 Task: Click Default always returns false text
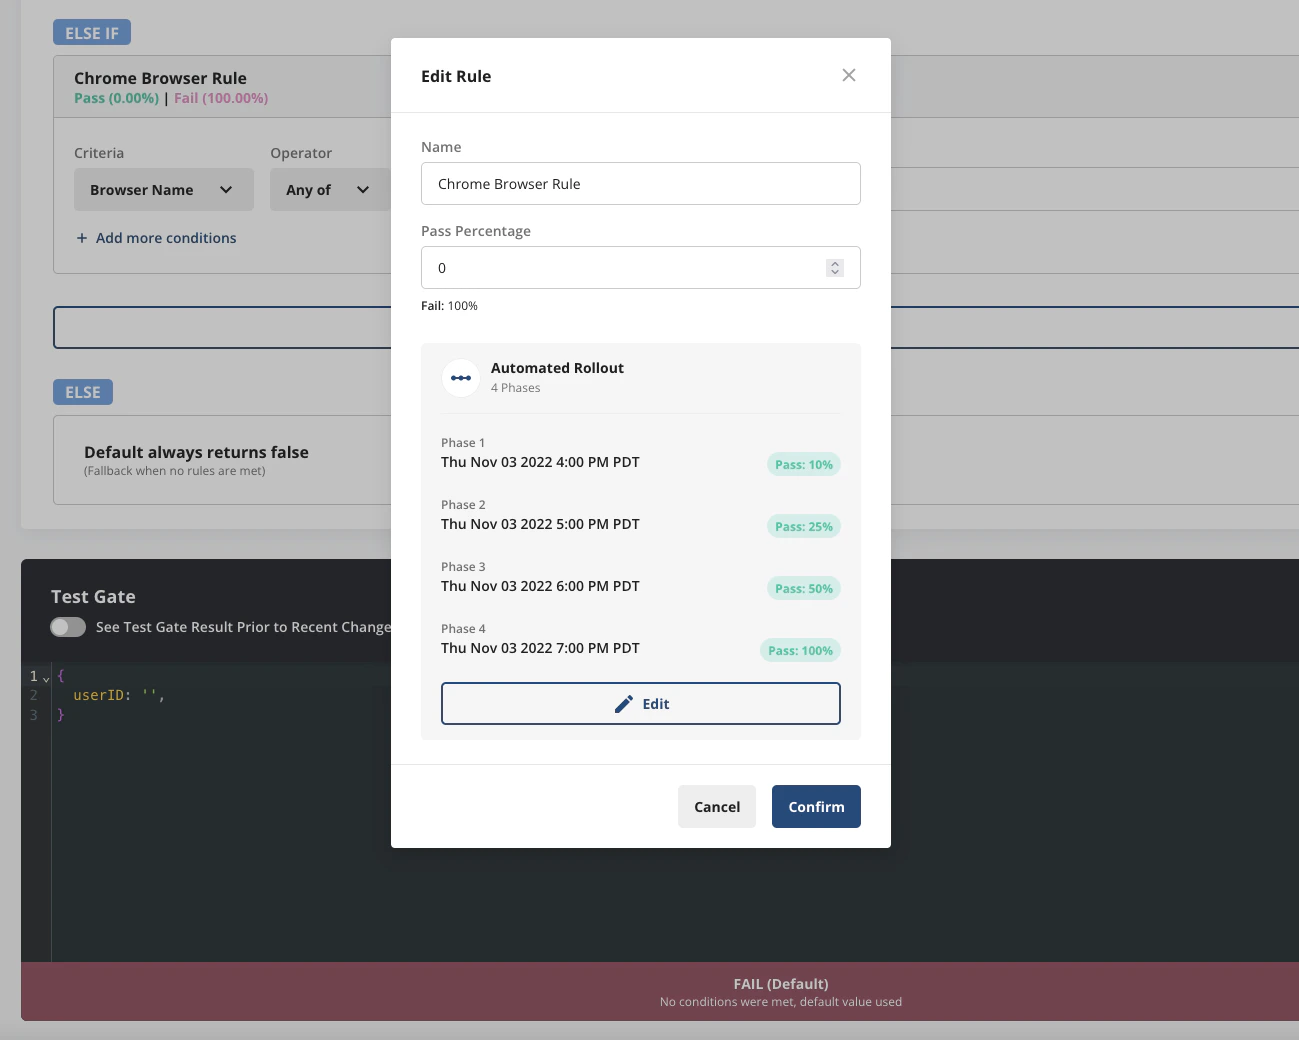point(196,452)
